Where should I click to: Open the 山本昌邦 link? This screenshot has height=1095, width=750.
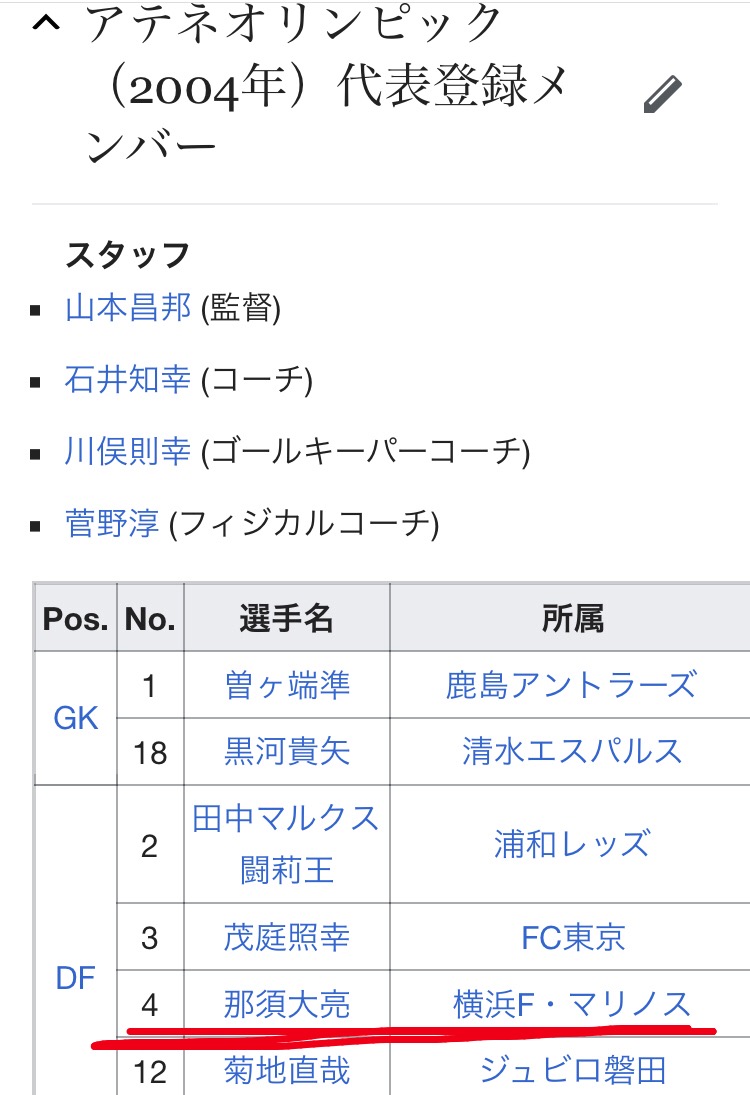[127, 308]
